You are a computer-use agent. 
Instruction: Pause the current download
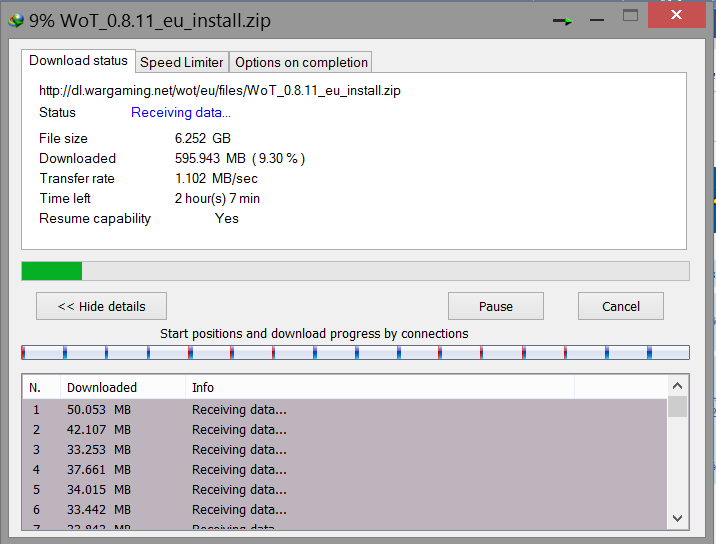[x=495, y=306]
